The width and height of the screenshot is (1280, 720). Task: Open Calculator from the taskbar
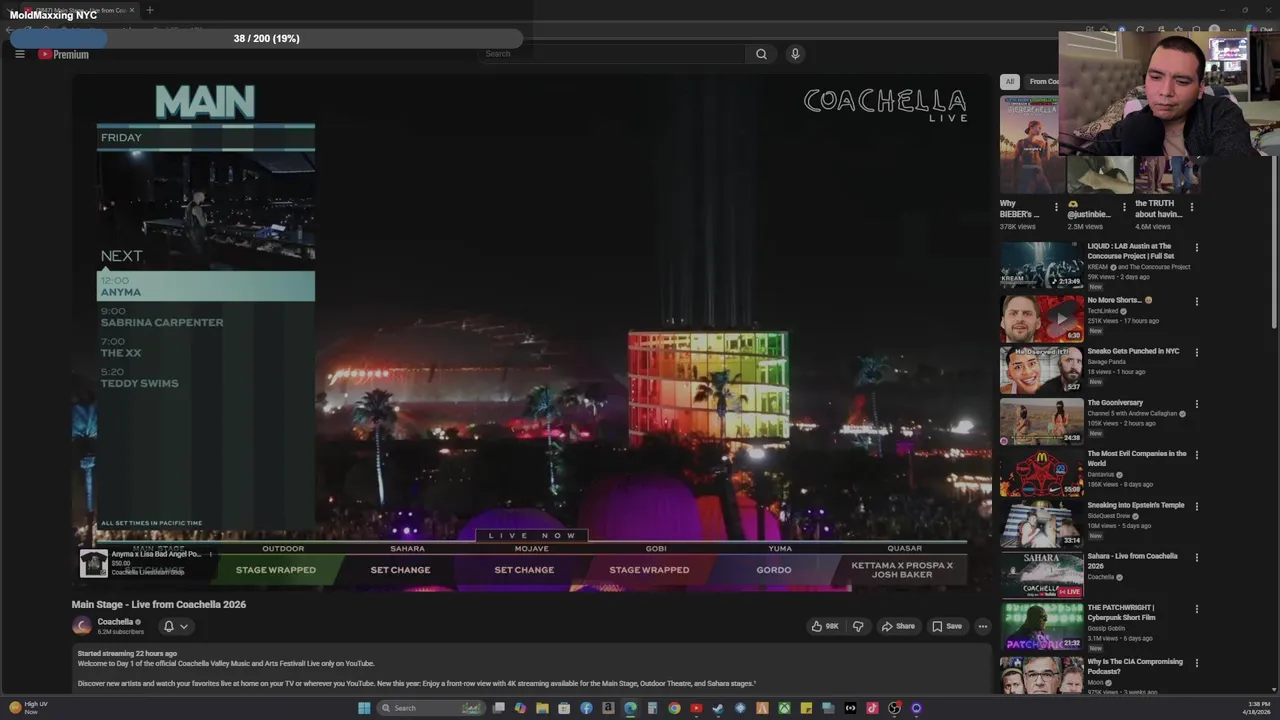click(x=652, y=708)
